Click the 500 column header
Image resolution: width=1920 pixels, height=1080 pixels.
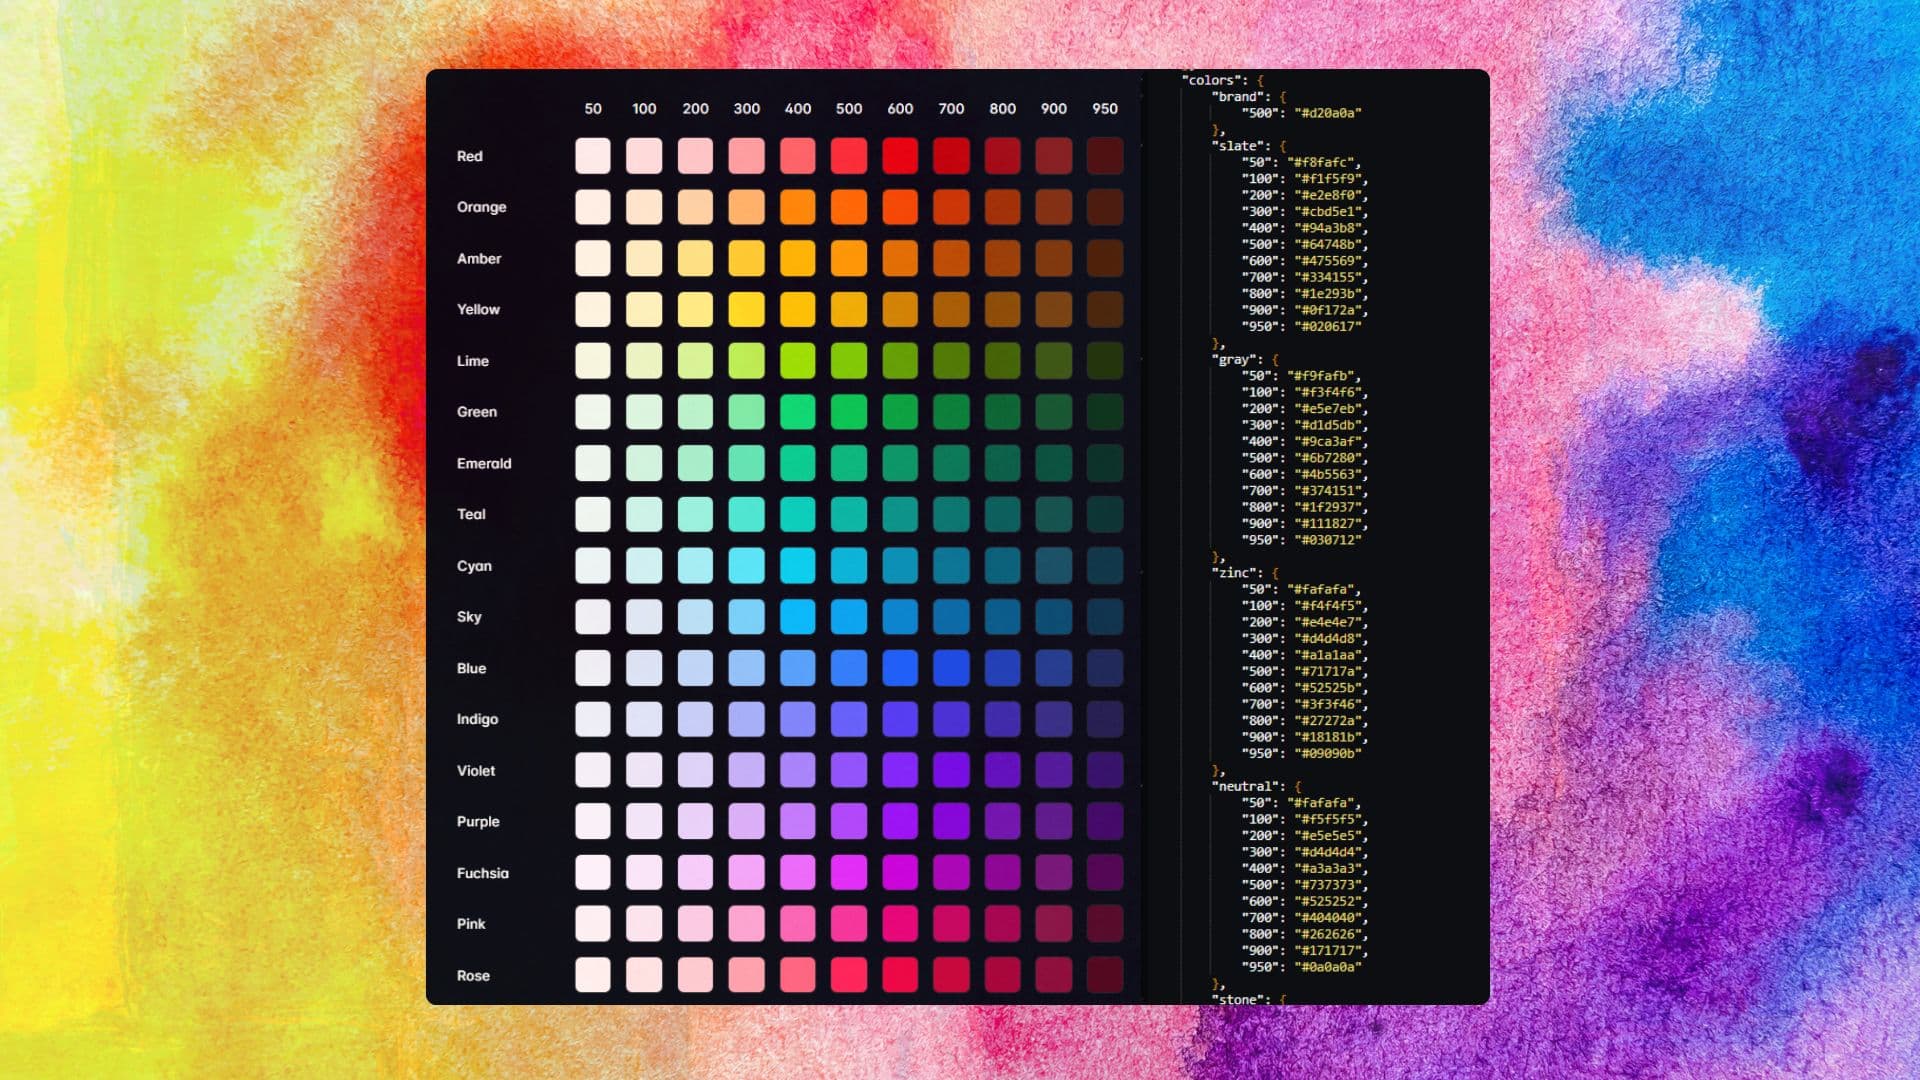point(848,108)
